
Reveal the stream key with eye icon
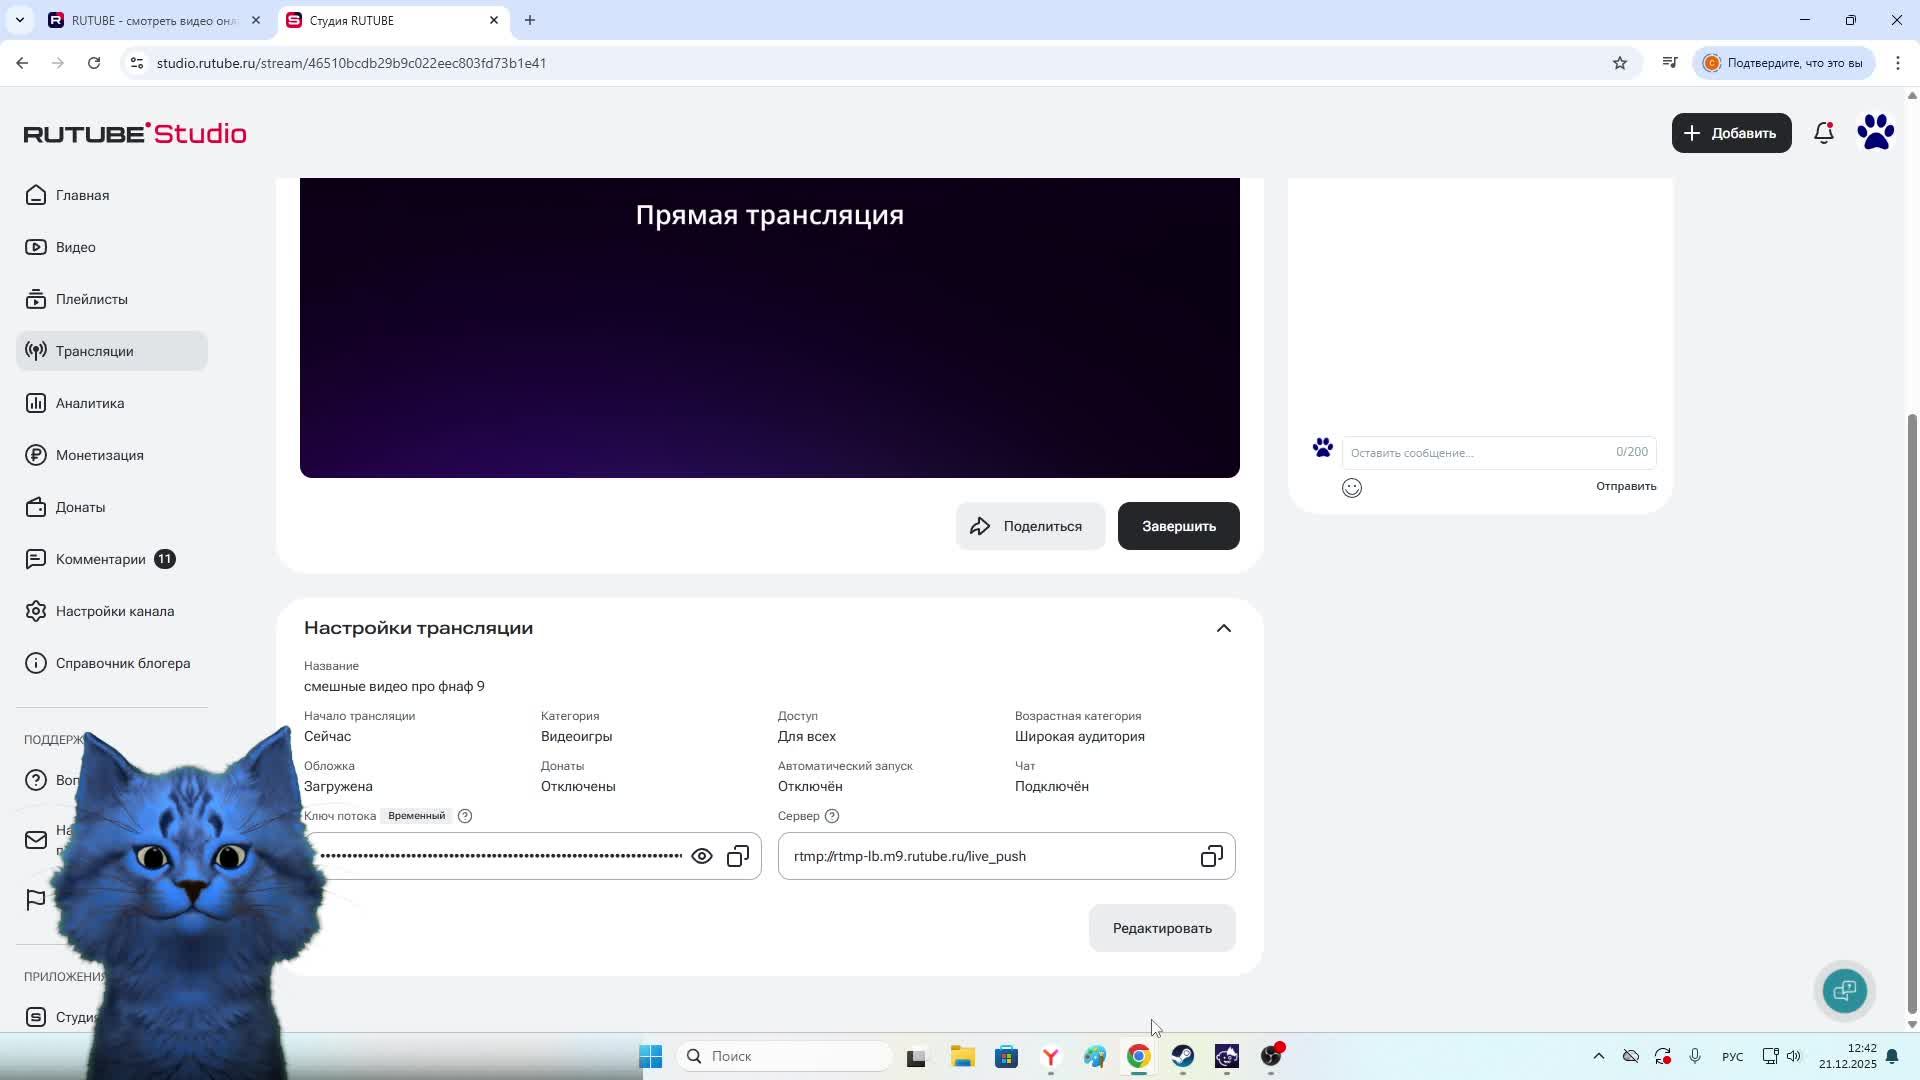click(702, 856)
